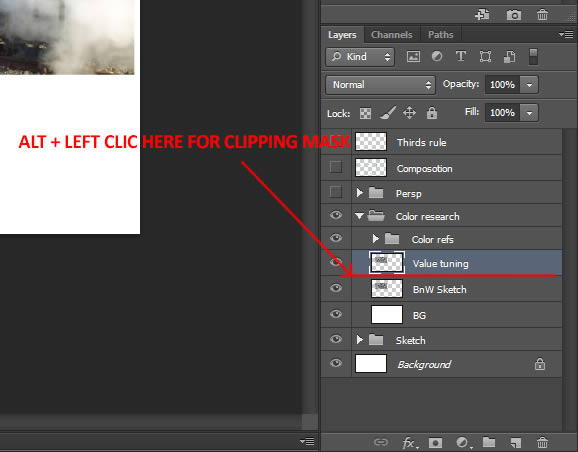The image size is (578, 452).
Task: Show the Composotion layer
Action: tap(335, 167)
